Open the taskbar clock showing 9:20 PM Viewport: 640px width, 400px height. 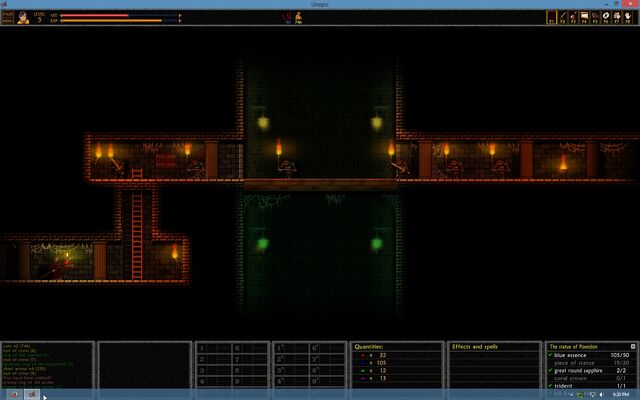620,394
